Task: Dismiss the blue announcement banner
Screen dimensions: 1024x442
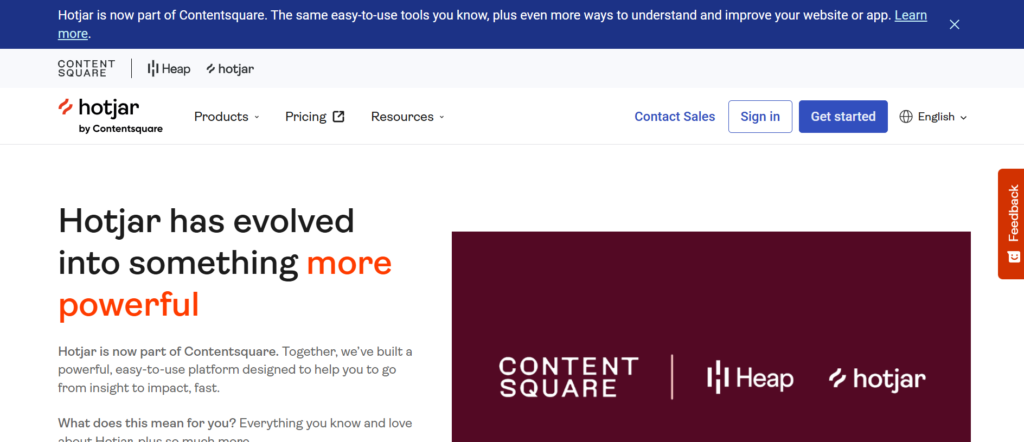Action: [954, 25]
